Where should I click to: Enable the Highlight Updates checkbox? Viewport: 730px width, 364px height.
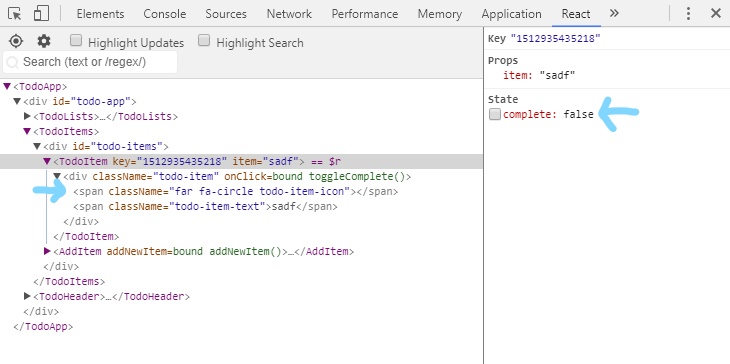coord(76,41)
